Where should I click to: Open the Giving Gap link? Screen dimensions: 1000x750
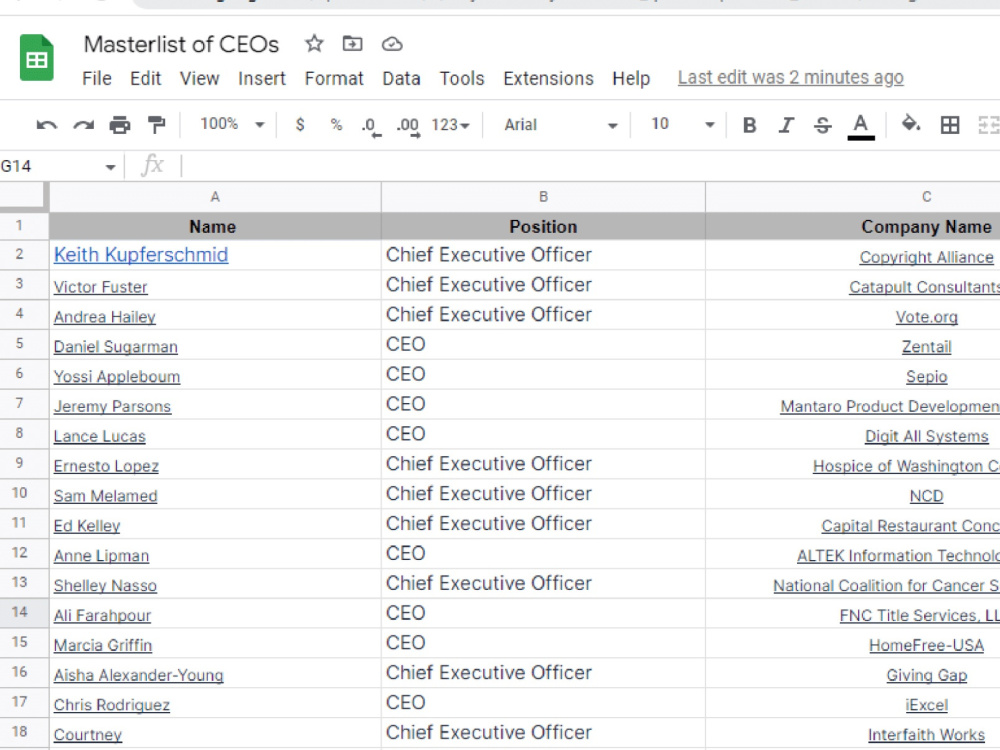coord(926,675)
